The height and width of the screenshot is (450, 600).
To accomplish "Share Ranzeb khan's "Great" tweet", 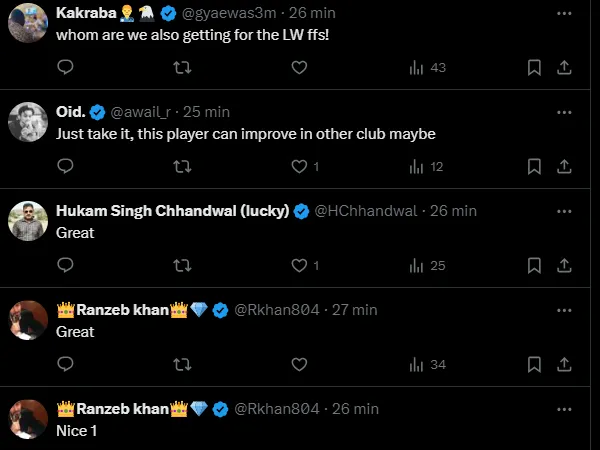I will [564, 365].
